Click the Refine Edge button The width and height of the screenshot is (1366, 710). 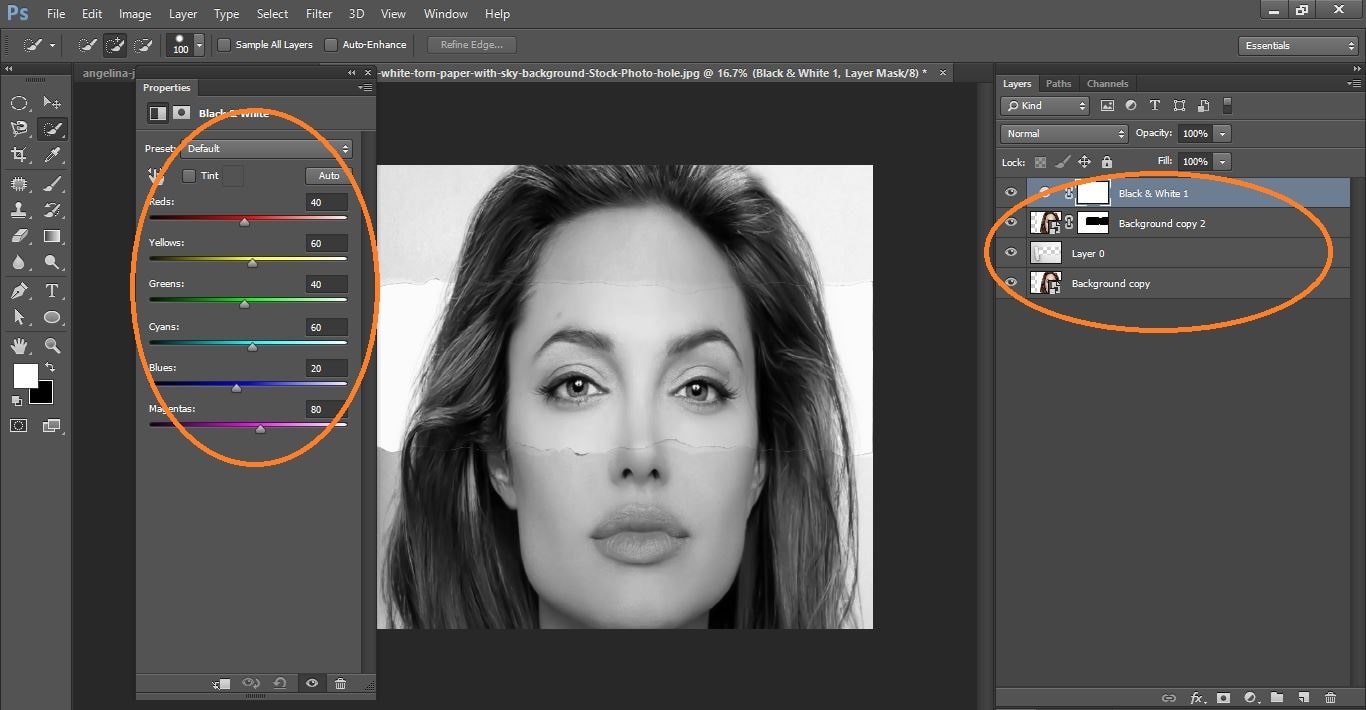click(471, 45)
